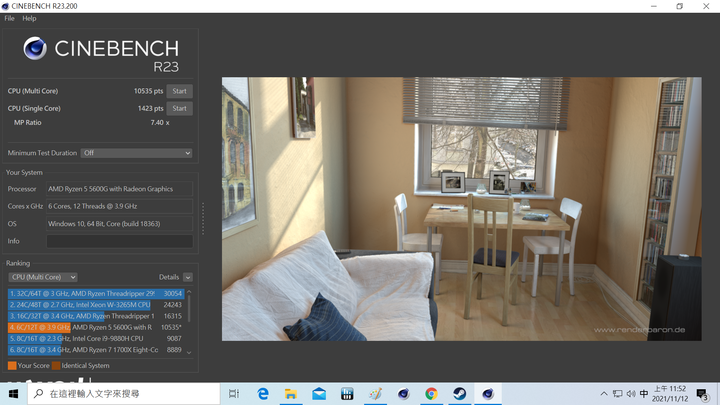Click the Processor field showing Ryzen 5 5600G
This screenshot has height=405, width=720.
coord(119,189)
